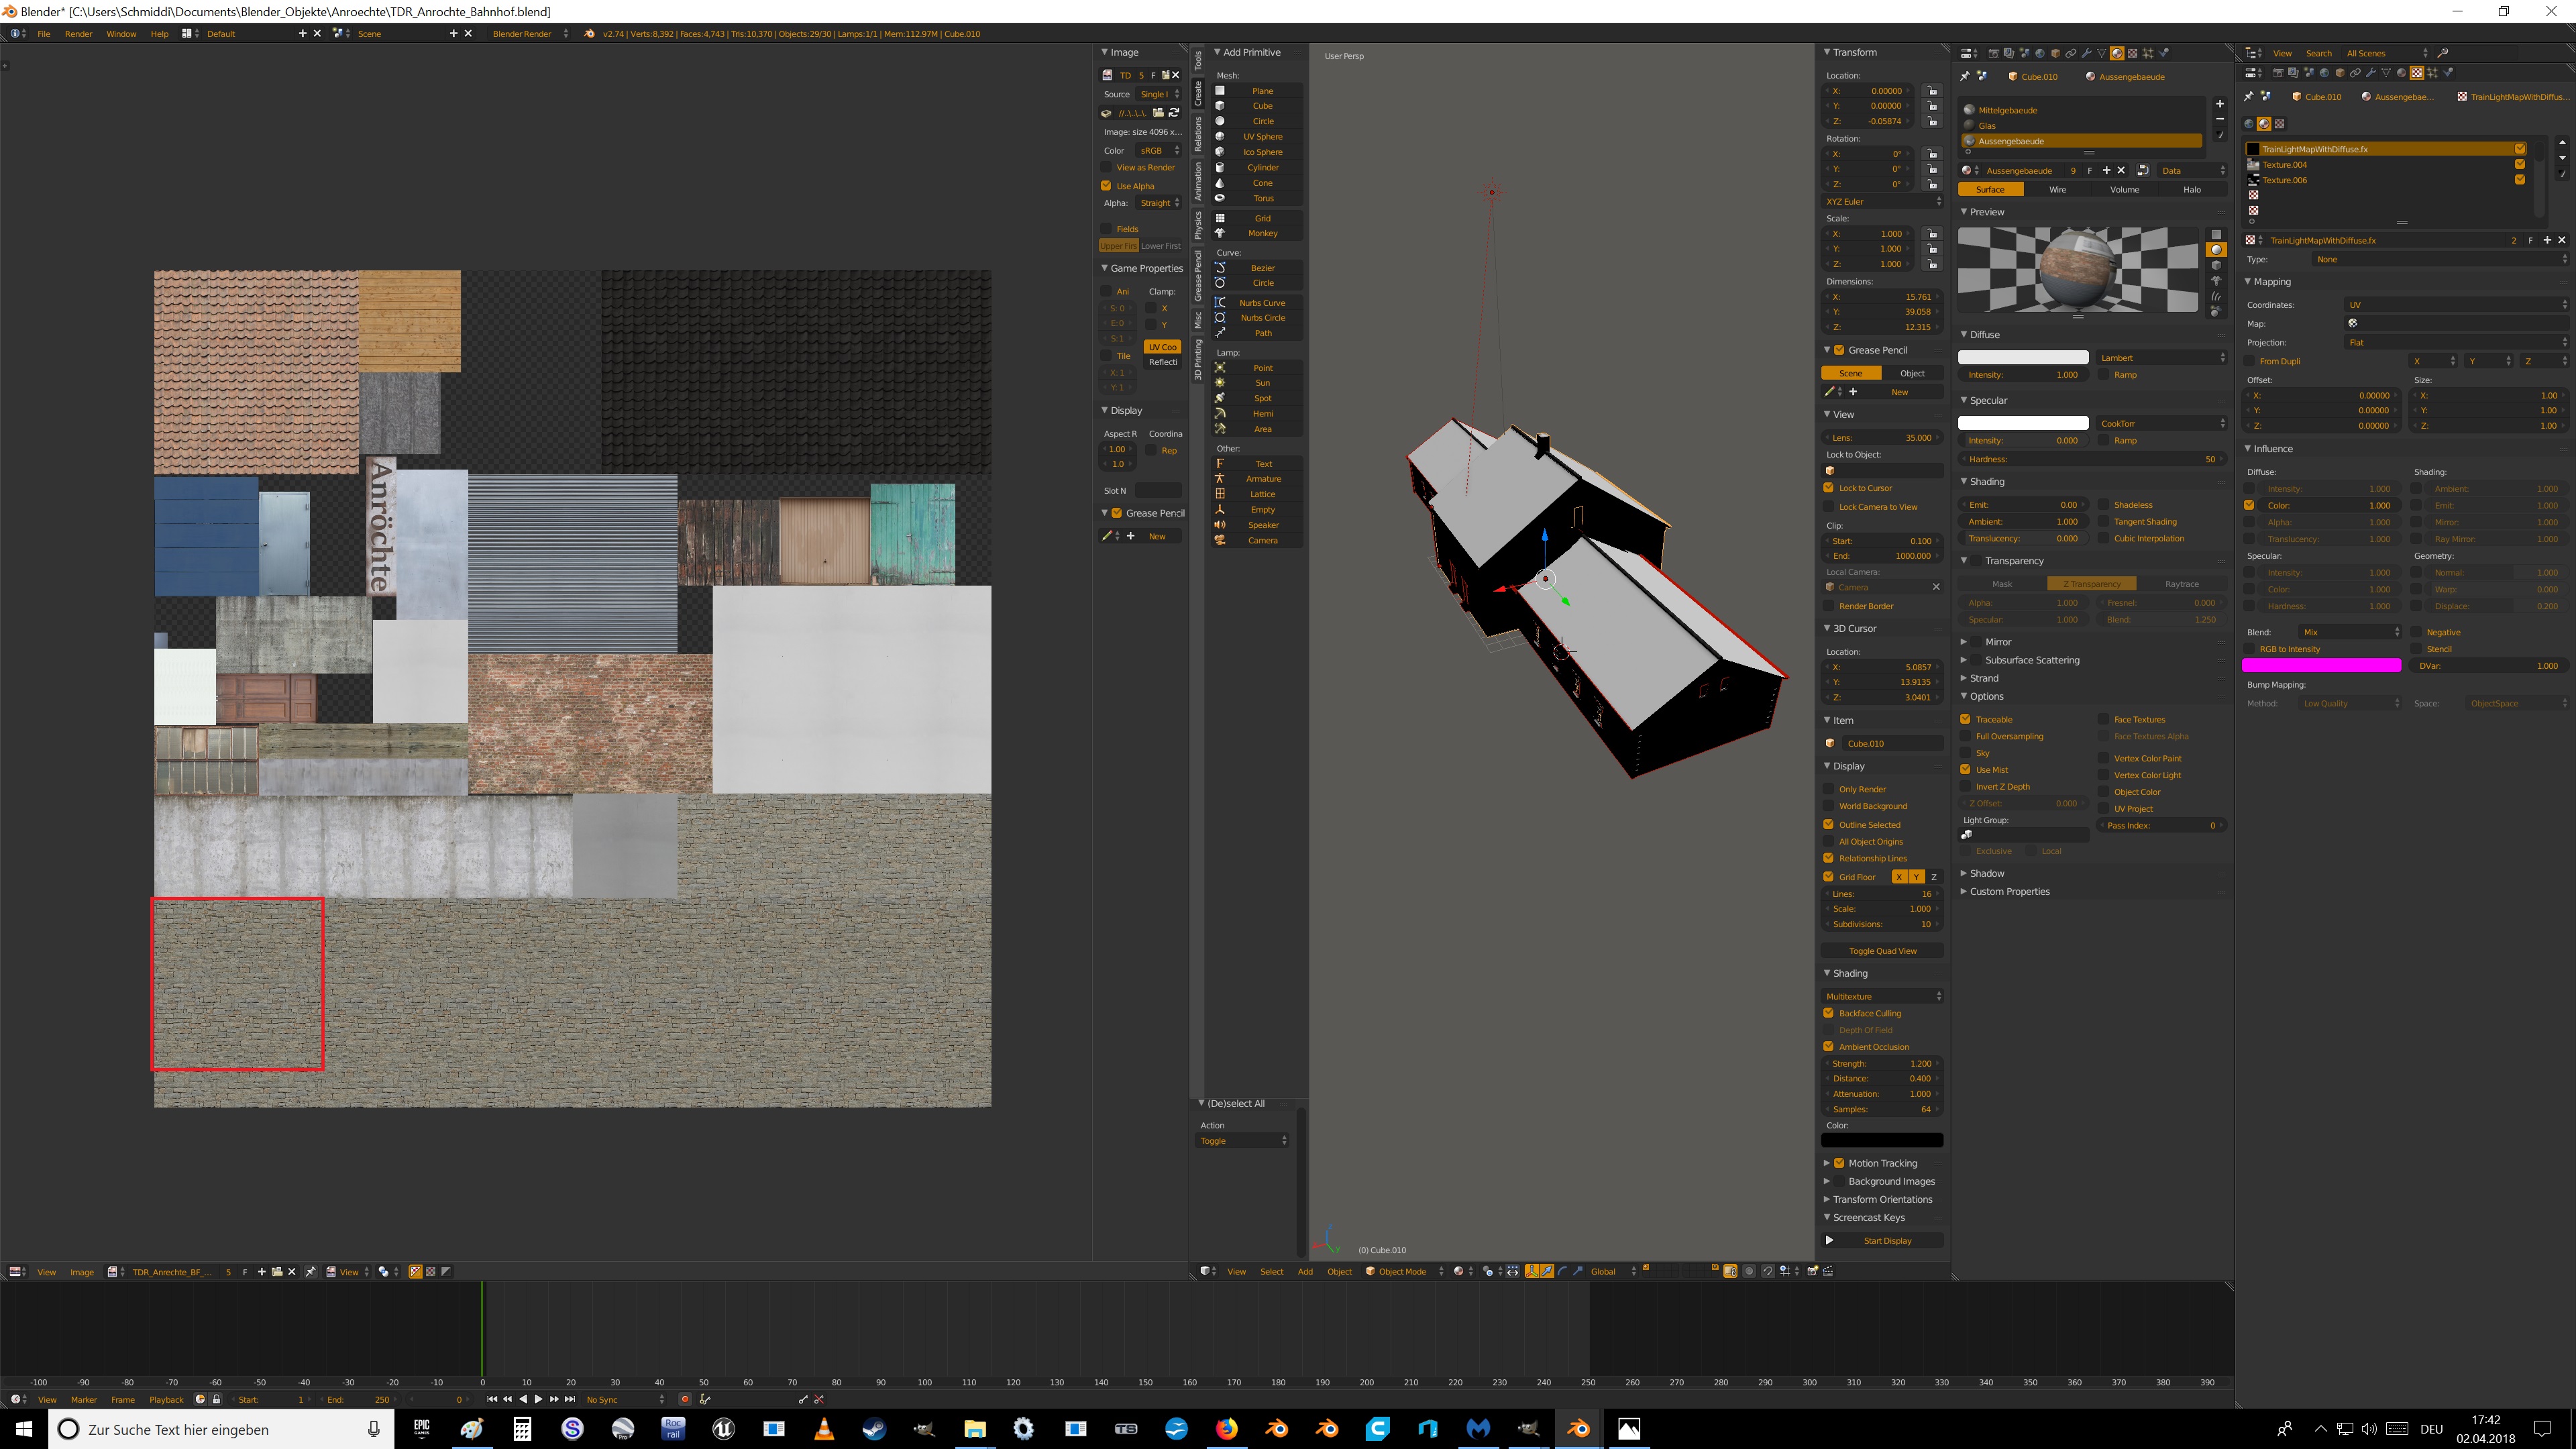
Task: Add a Bezier curve
Action: click(1262, 268)
